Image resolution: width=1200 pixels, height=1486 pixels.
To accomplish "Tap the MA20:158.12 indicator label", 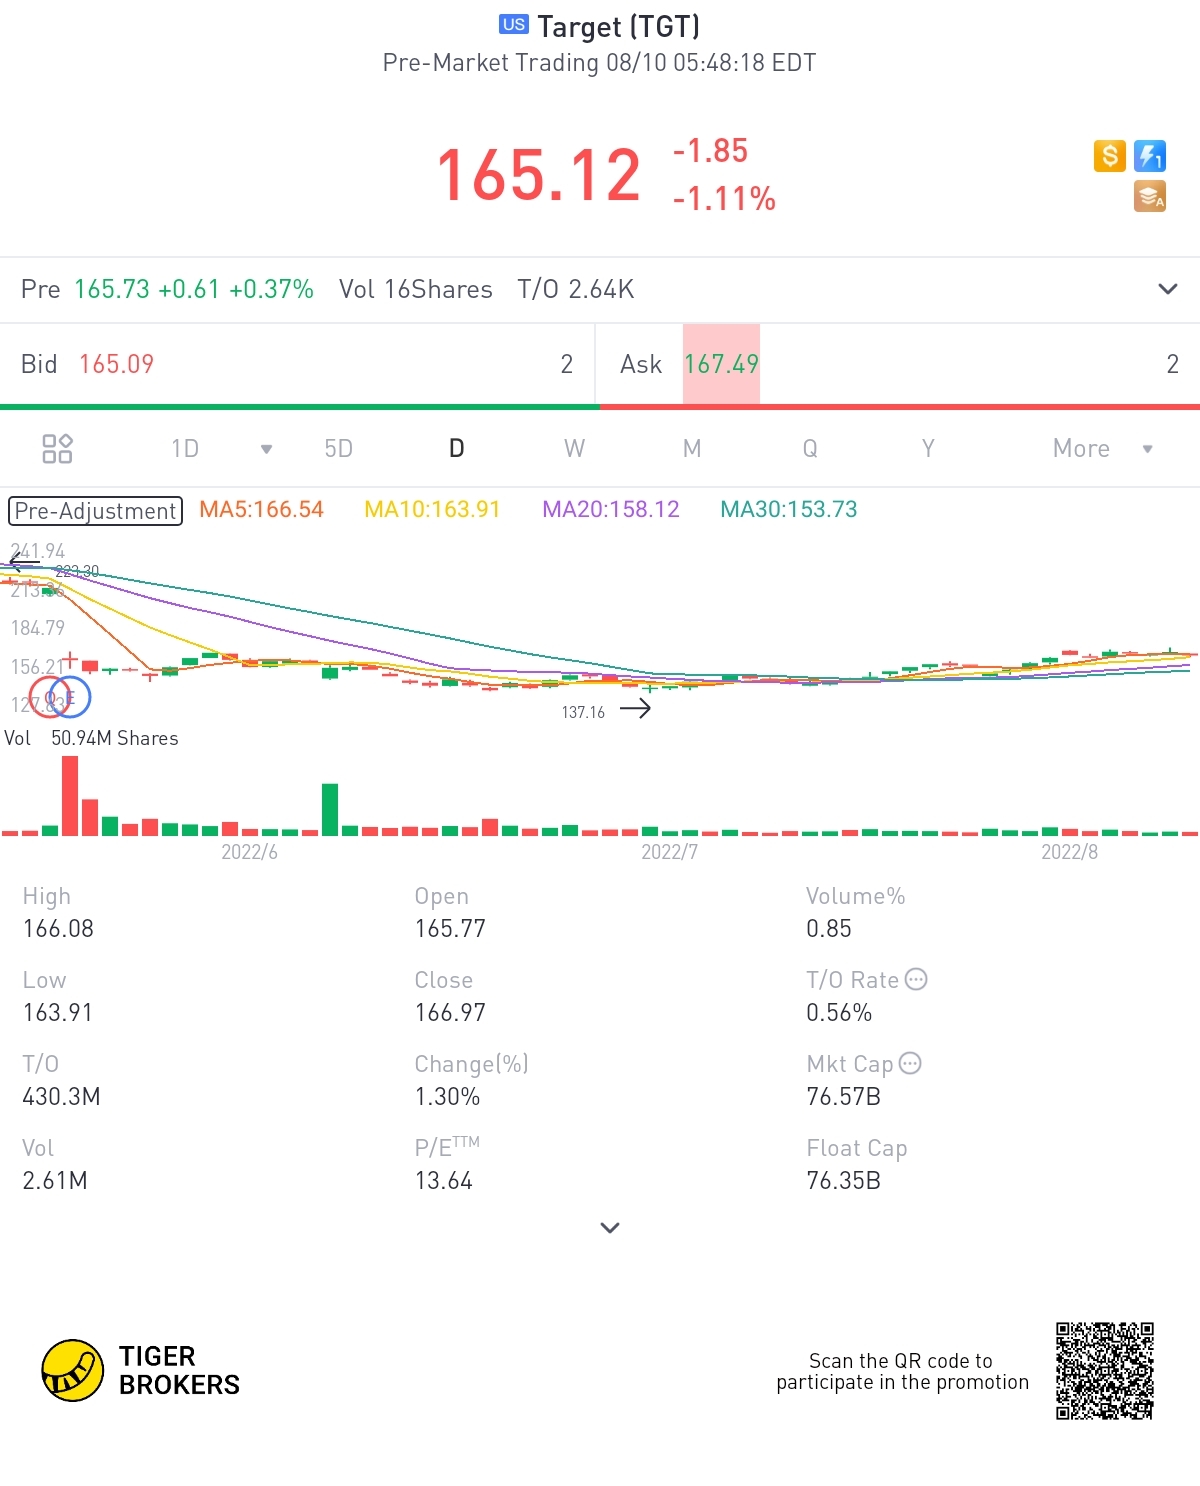I will point(611,509).
